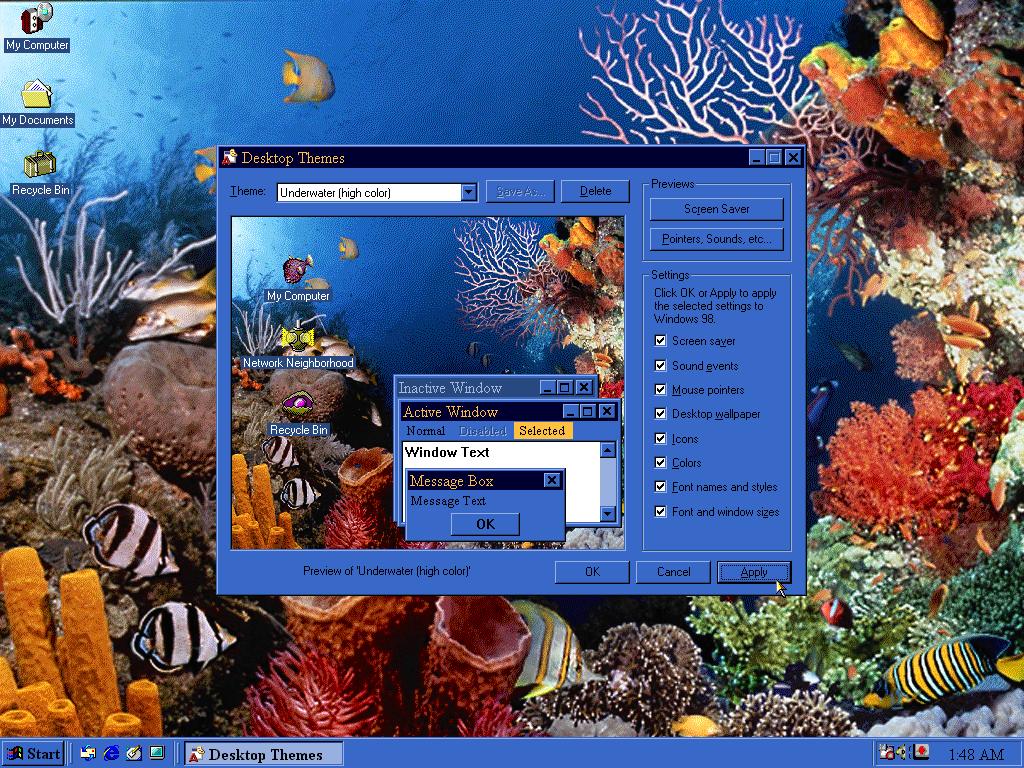The image size is (1024, 768).
Task: Click the Desktop Themes title bar icon
Action: 229,157
